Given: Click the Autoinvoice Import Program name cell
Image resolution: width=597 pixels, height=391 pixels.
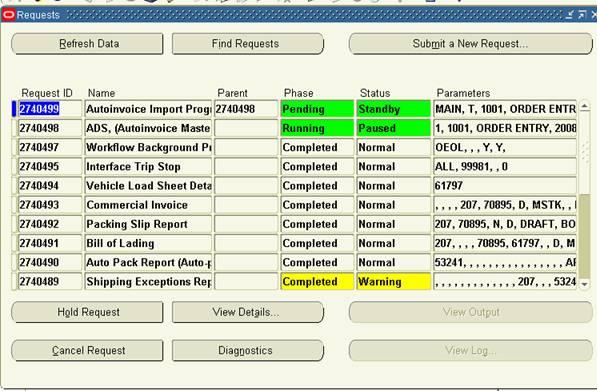Looking at the screenshot, I should (x=148, y=109).
